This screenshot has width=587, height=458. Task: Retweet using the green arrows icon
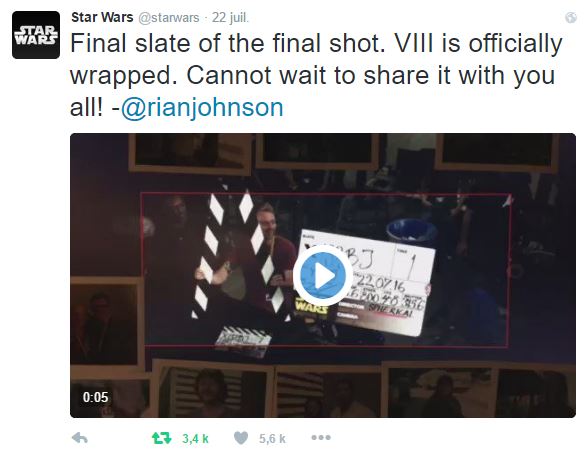(161, 437)
